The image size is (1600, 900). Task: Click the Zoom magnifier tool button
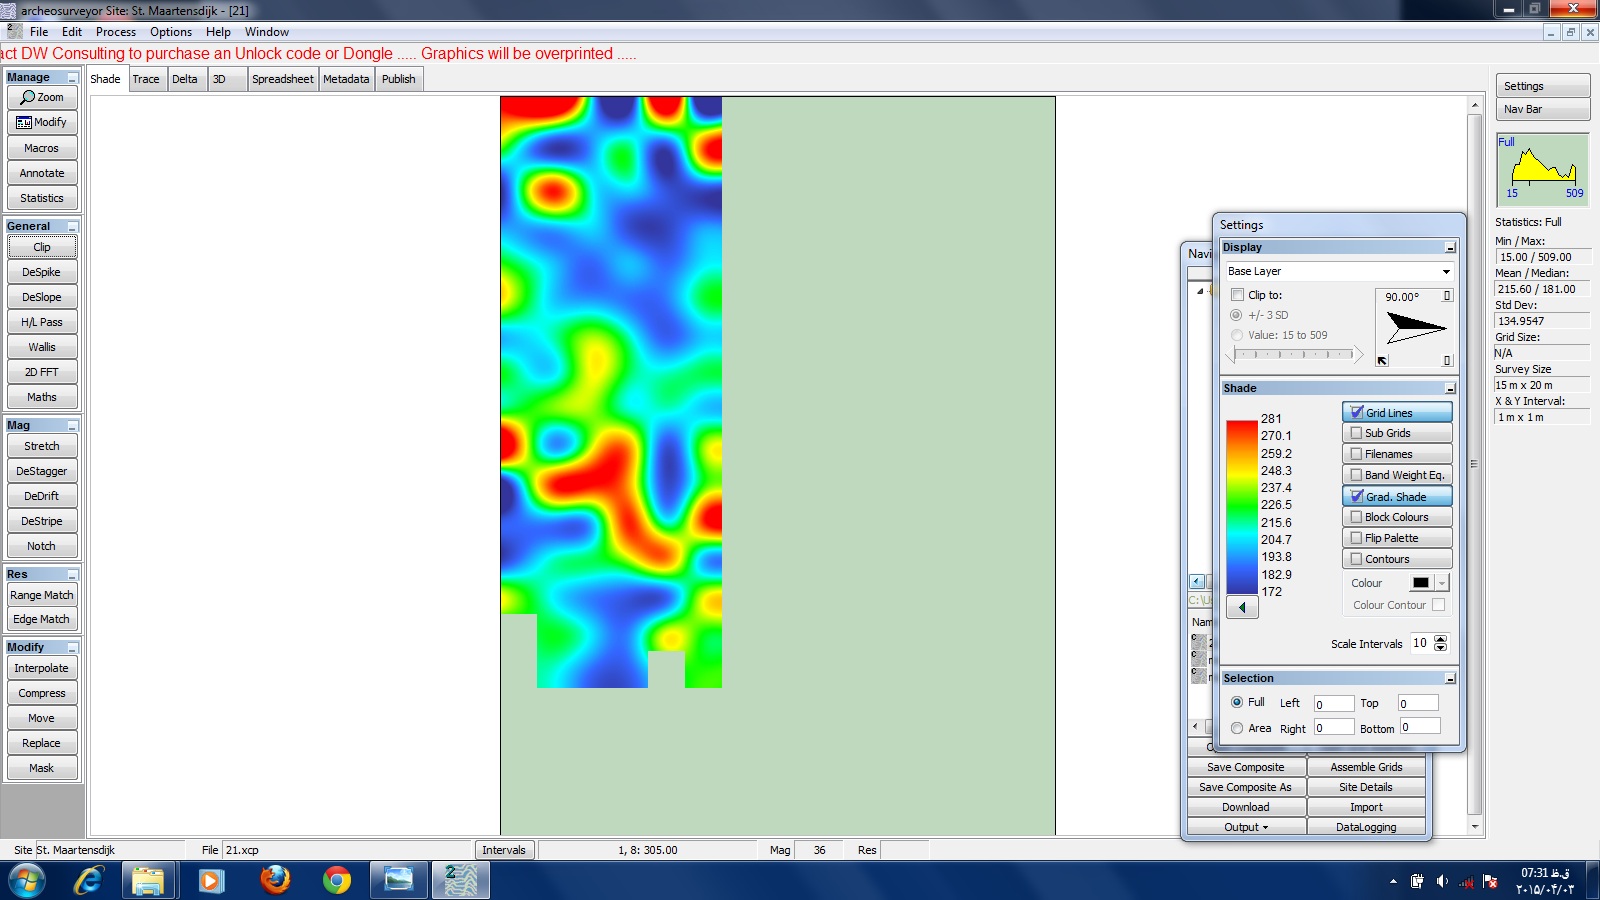42,97
